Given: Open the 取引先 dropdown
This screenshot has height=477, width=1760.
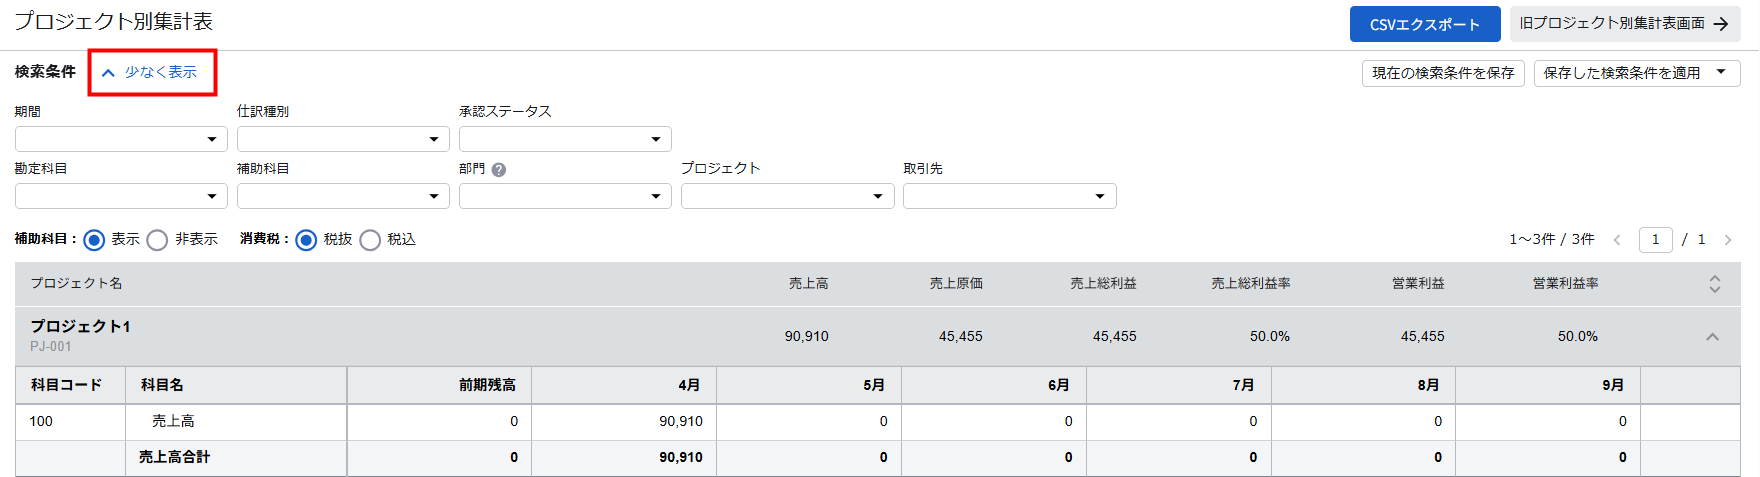Looking at the screenshot, I should [x=1009, y=196].
